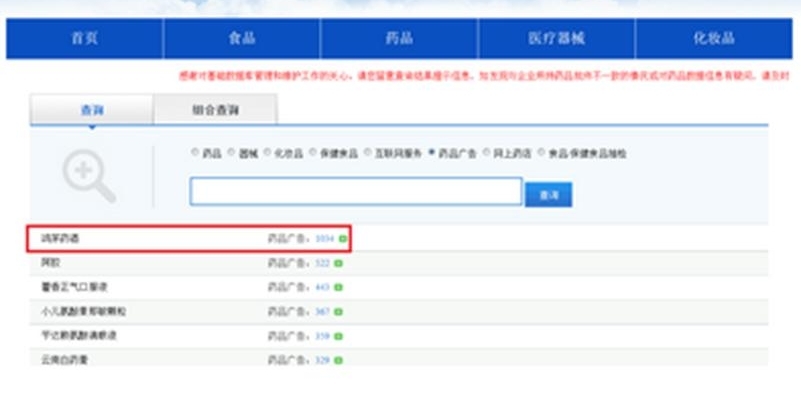Switch to the 组合查询 tab

point(216,109)
